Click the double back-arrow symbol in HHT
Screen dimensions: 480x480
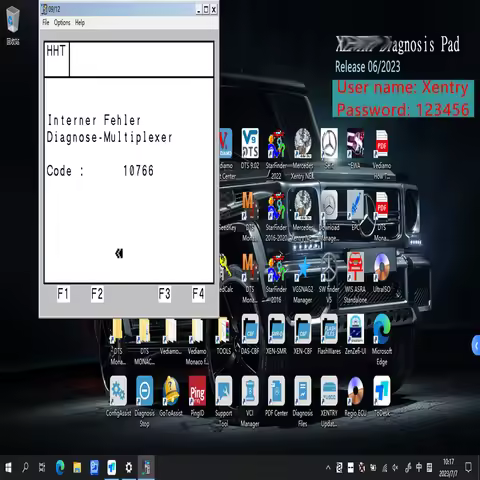pos(119,254)
